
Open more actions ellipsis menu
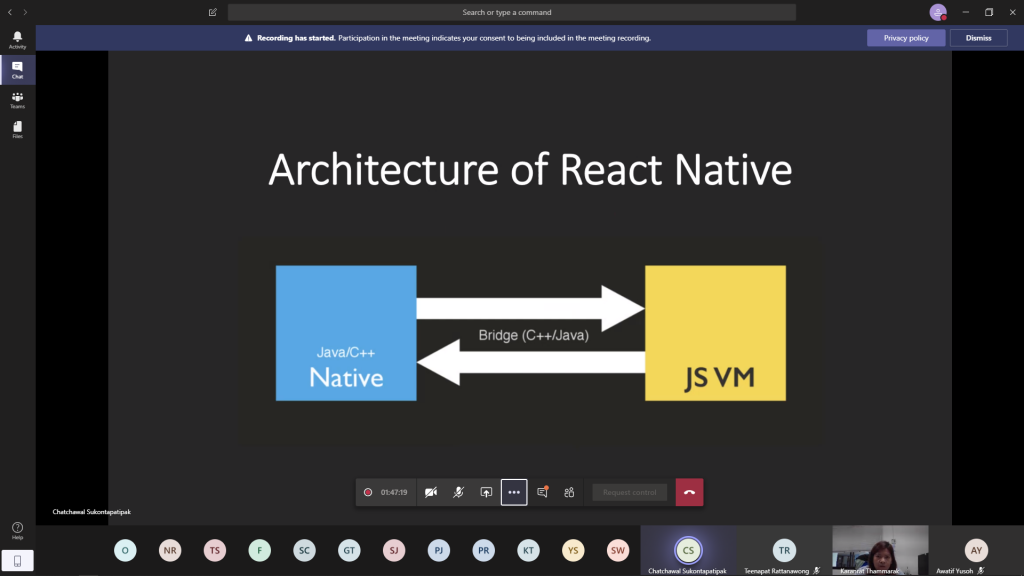(x=514, y=492)
